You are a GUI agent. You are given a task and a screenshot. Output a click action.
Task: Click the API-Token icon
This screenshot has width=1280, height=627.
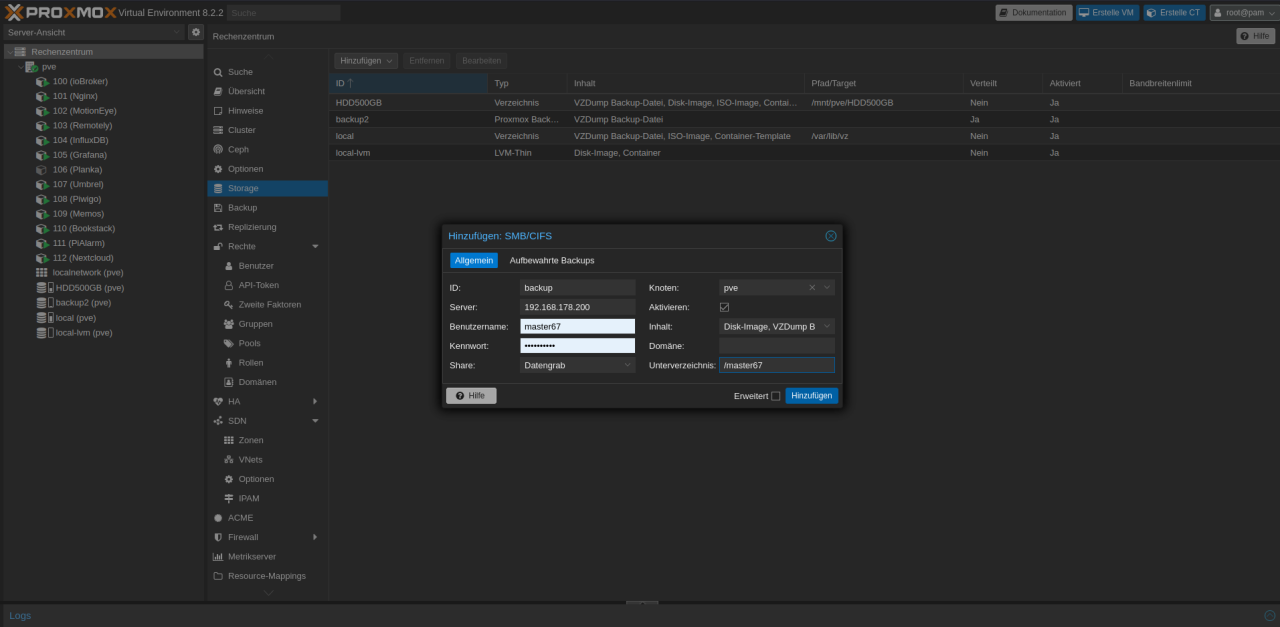point(229,285)
